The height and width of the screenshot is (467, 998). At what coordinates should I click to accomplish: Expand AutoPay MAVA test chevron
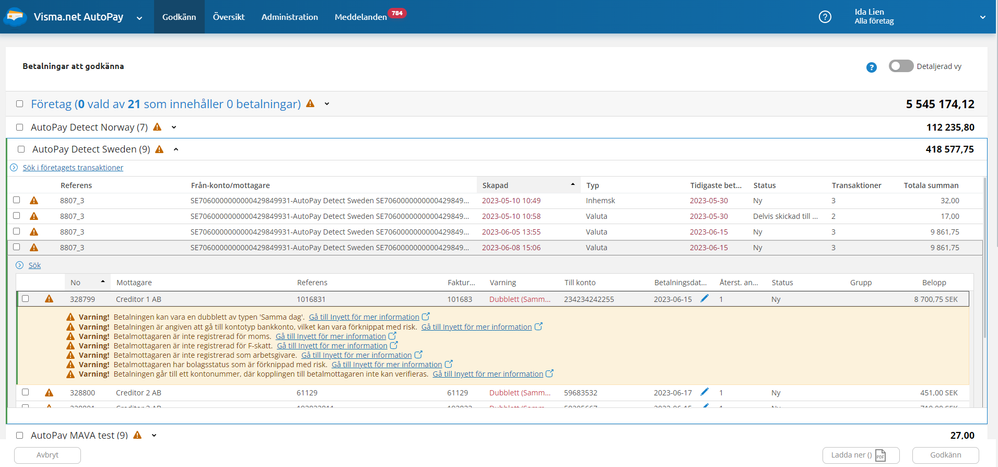click(153, 436)
